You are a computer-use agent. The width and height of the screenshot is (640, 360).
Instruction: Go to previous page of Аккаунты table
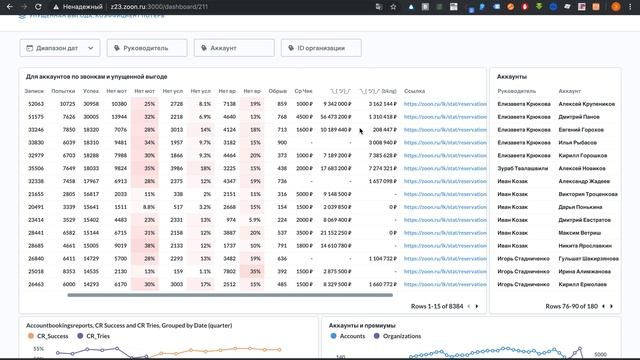coord(603,306)
